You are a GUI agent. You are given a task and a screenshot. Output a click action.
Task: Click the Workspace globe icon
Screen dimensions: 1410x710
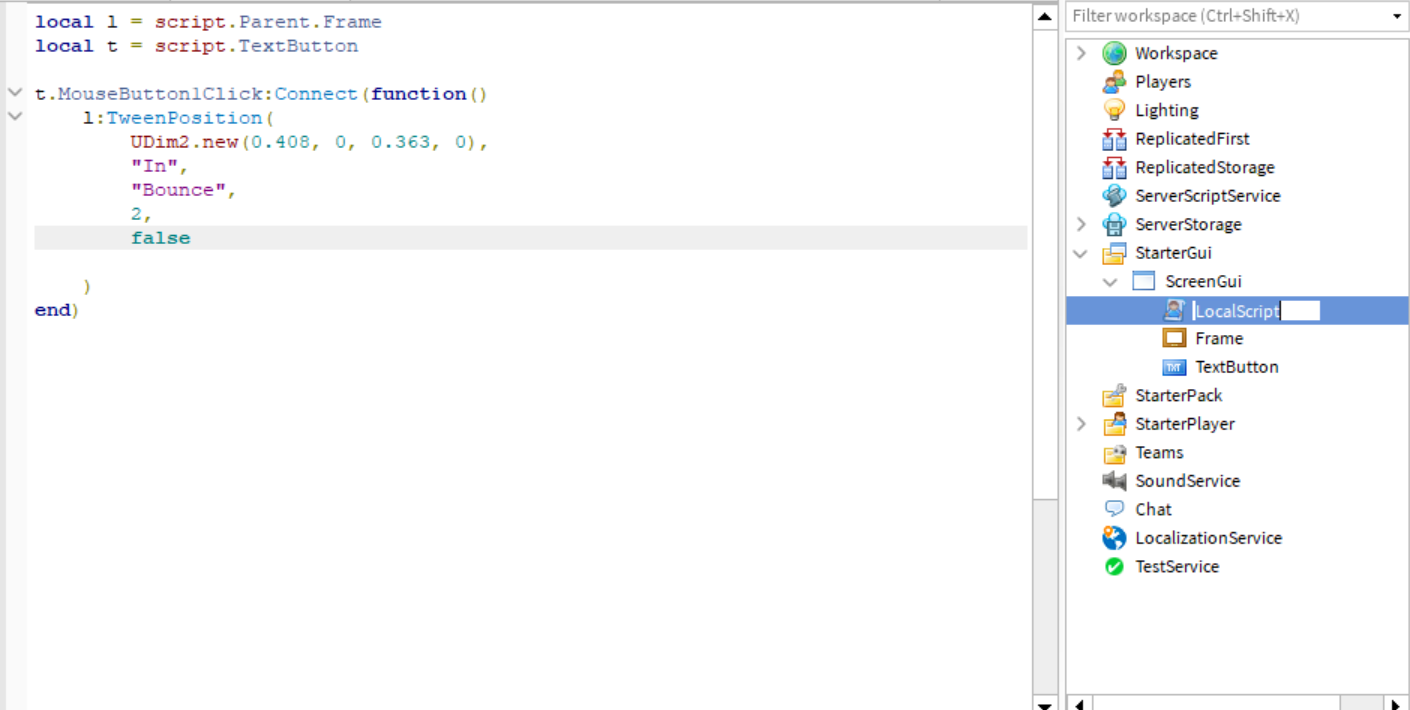1113,53
